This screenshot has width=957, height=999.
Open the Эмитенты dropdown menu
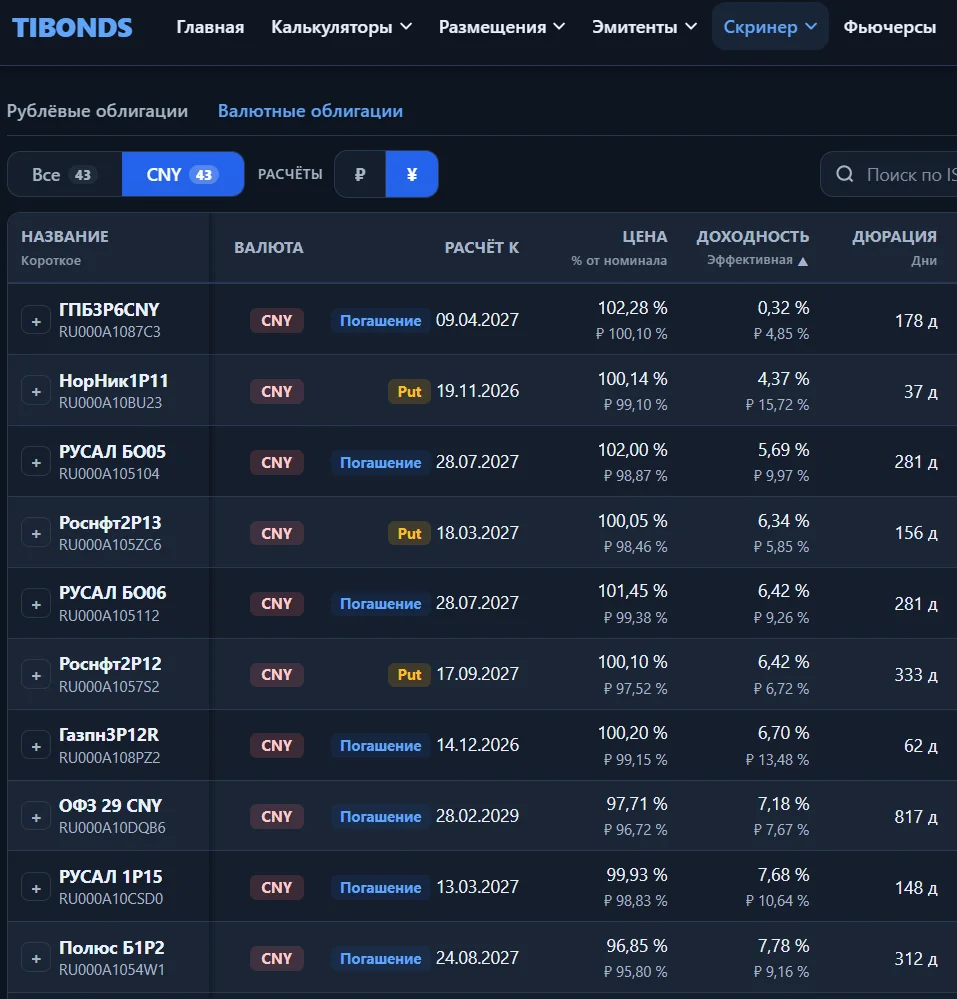click(644, 27)
